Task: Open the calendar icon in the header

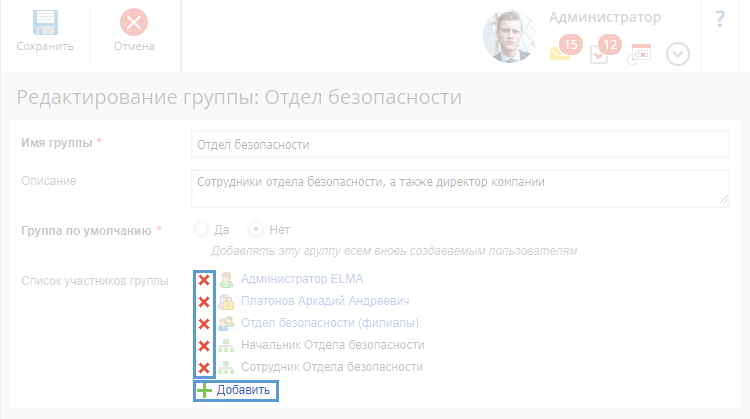Action: 640,54
